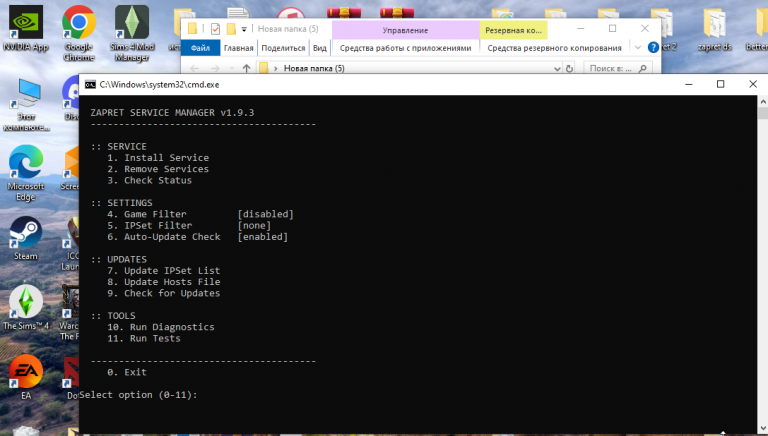Switch to the Поделиться ribbon tab
The height and width of the screenshot is (436, 768).
283,48
